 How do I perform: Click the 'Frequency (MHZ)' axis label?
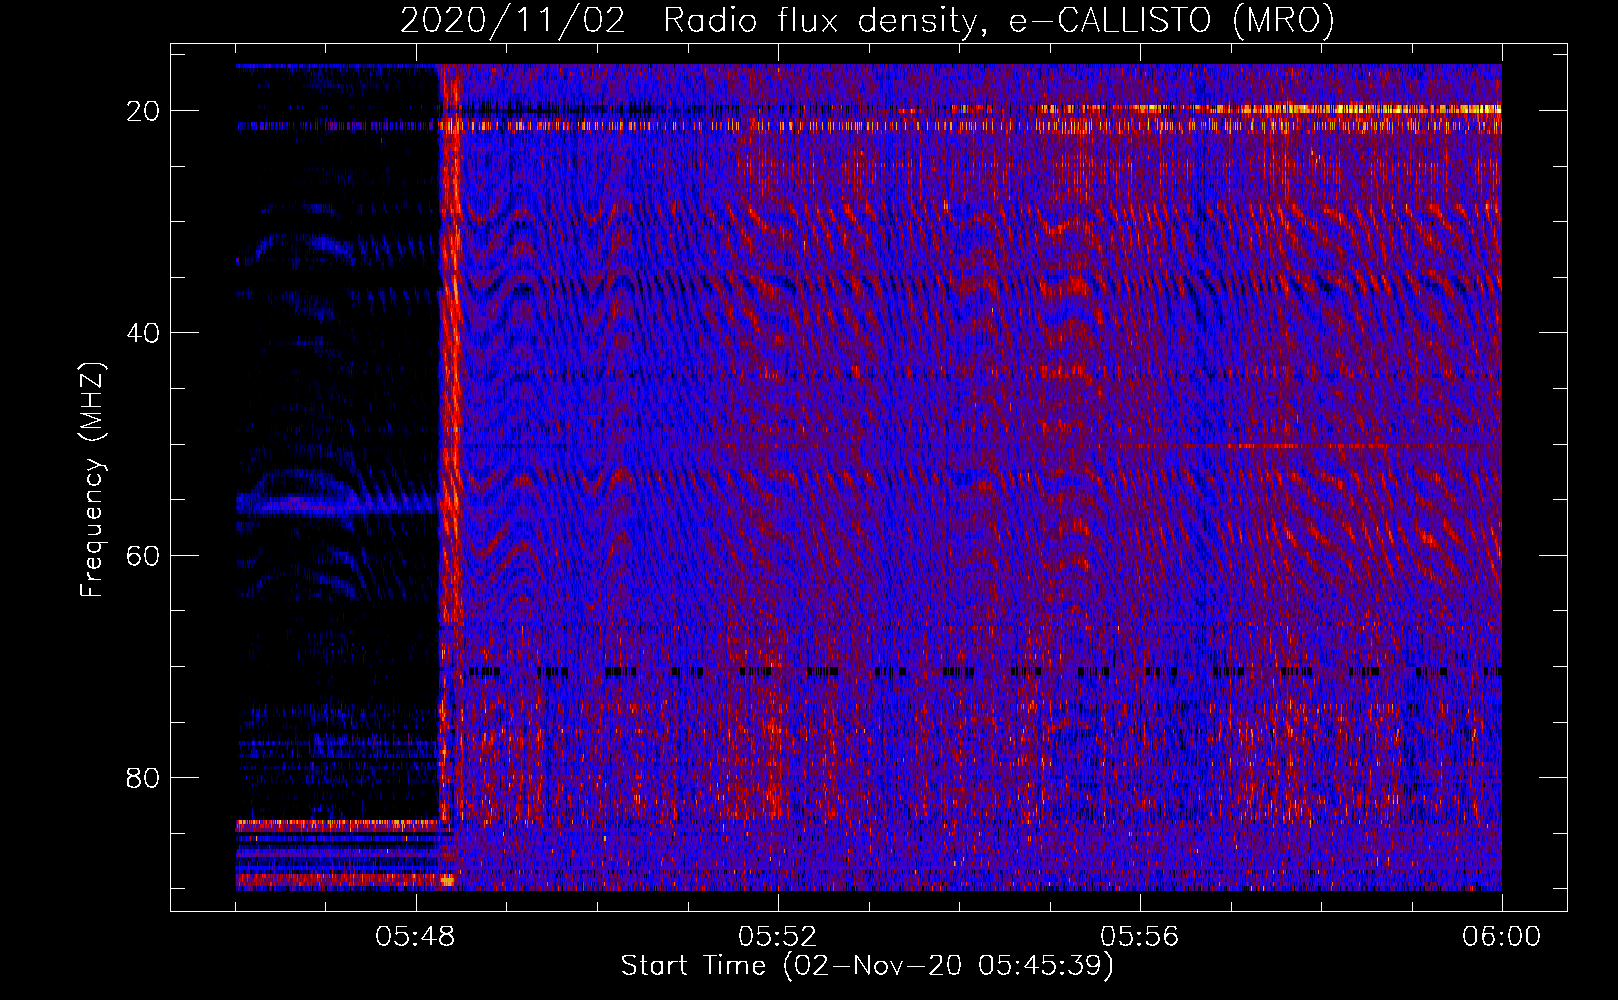[x=92, y=480]
